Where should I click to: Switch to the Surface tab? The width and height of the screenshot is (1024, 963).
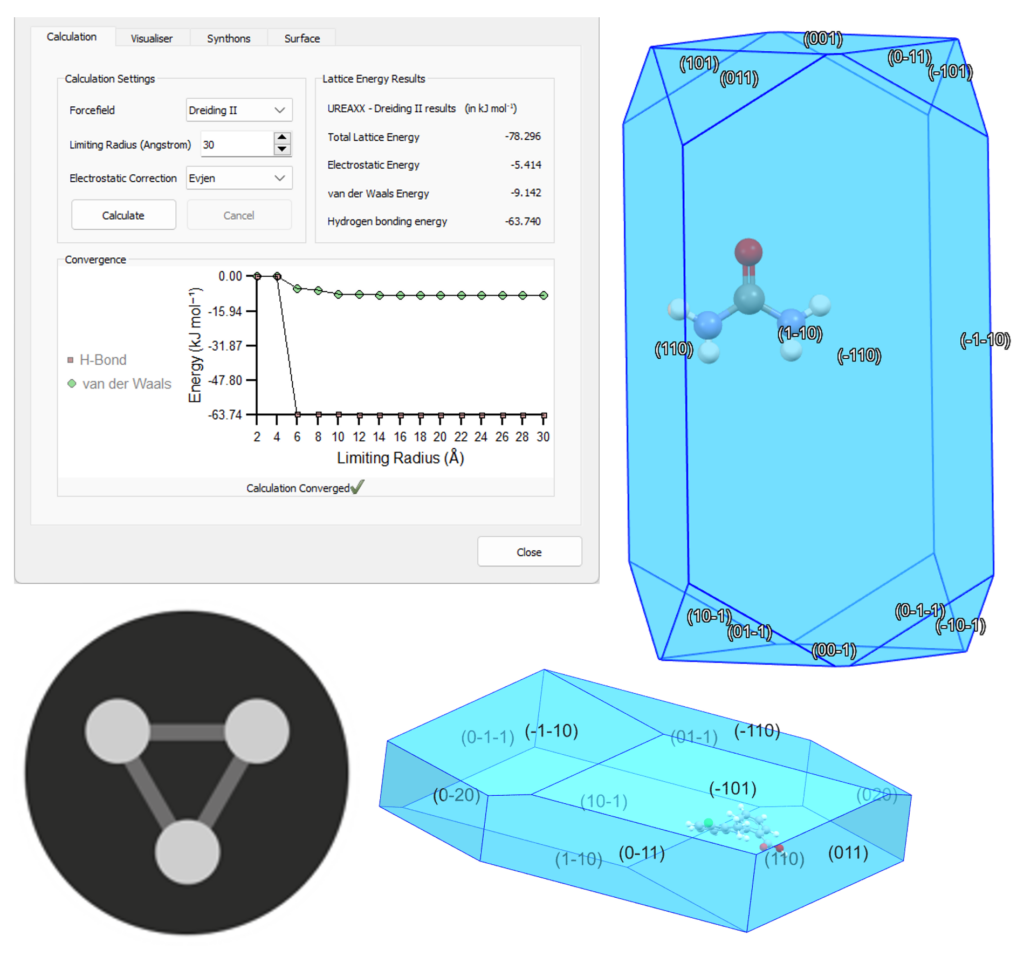click(x=302, y=38)
